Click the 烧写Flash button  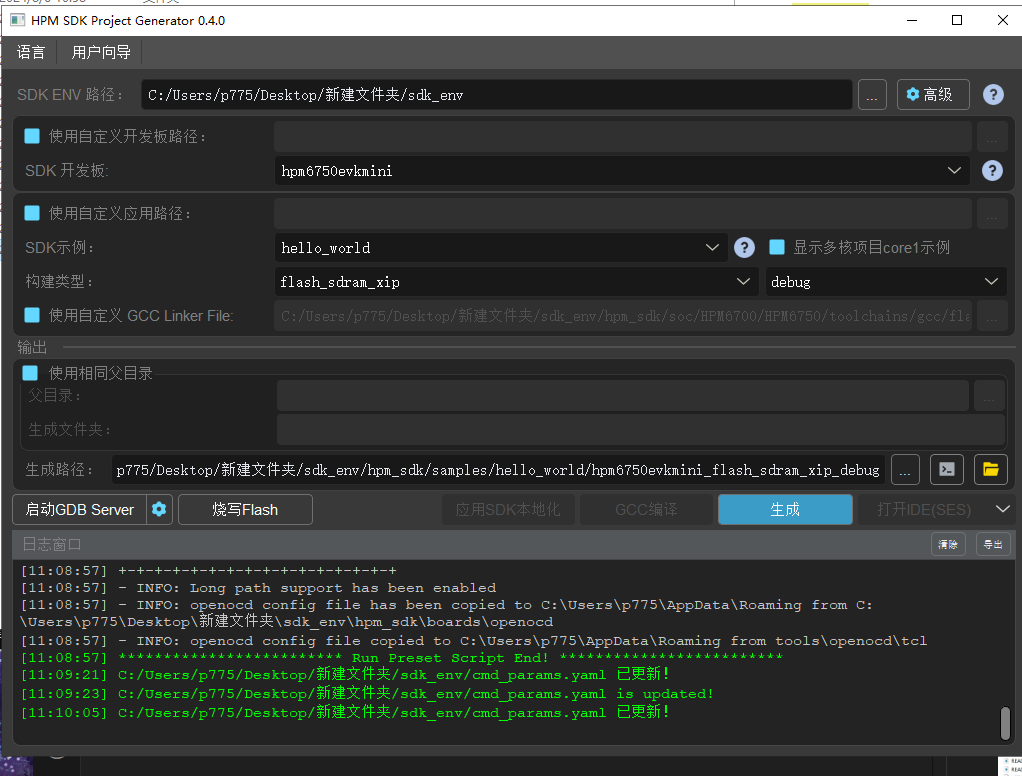pos(245,510)
